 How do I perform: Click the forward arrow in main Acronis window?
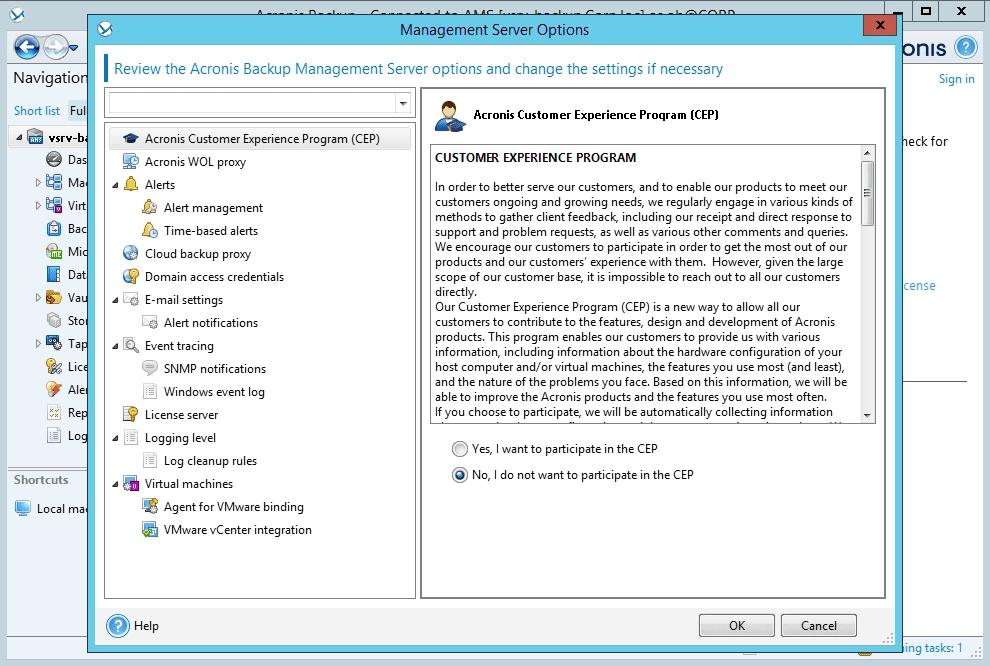(x=56, y=47)
